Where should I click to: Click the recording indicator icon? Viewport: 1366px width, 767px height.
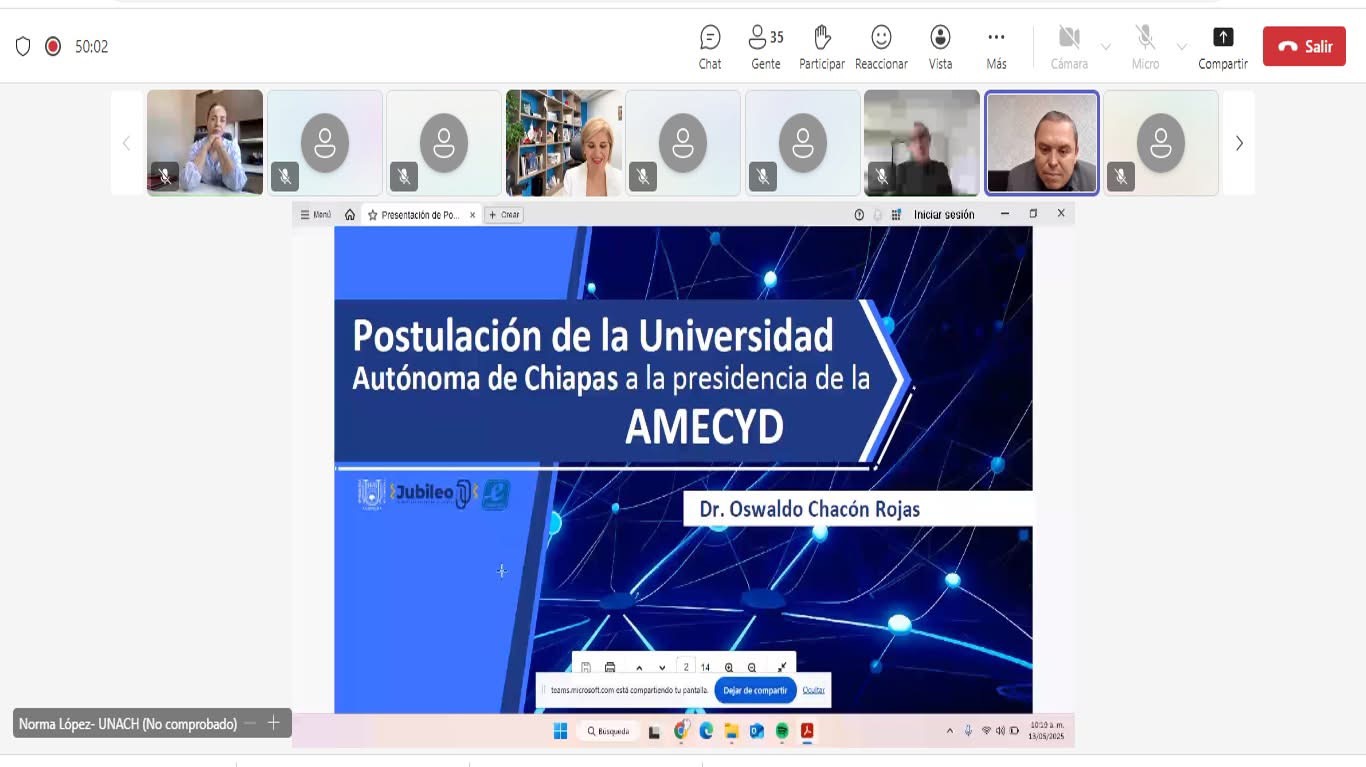(53, 46)
